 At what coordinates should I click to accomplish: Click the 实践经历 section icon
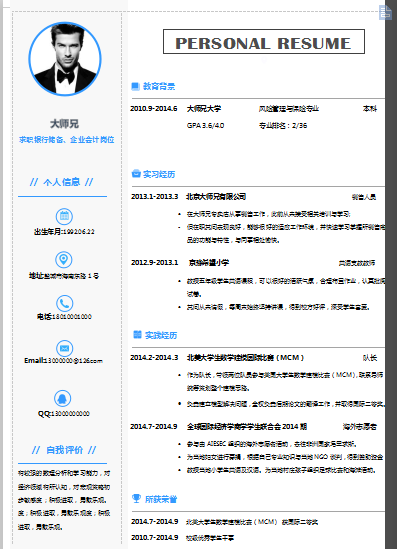(x=137, y=335)
